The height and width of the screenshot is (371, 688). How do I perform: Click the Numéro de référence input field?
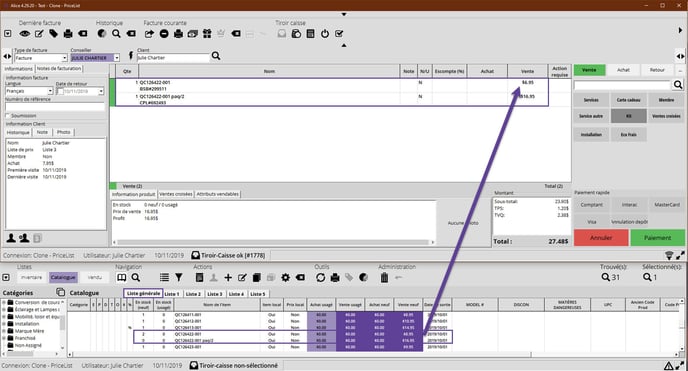point(55,107)
